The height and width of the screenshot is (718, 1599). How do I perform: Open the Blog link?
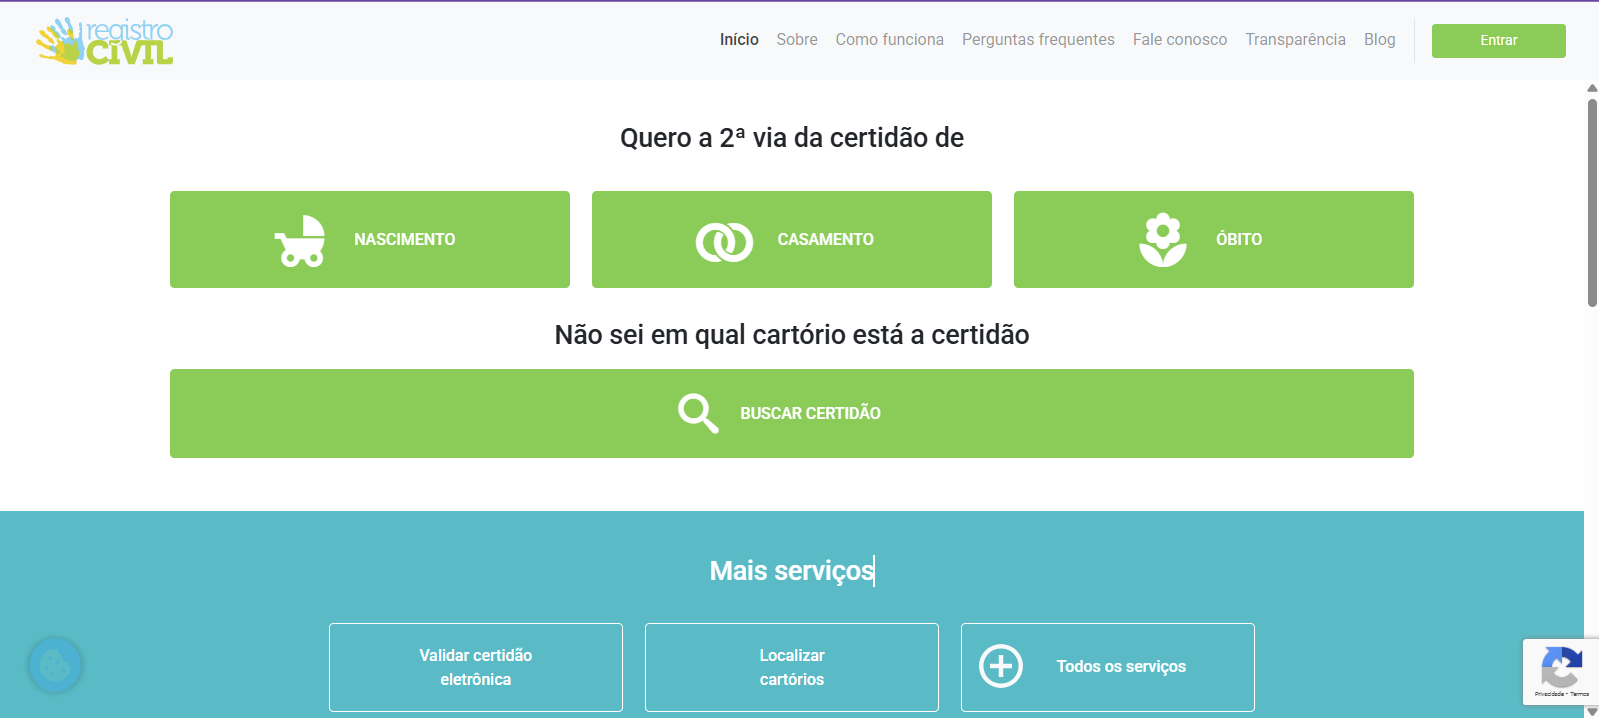1379,40
